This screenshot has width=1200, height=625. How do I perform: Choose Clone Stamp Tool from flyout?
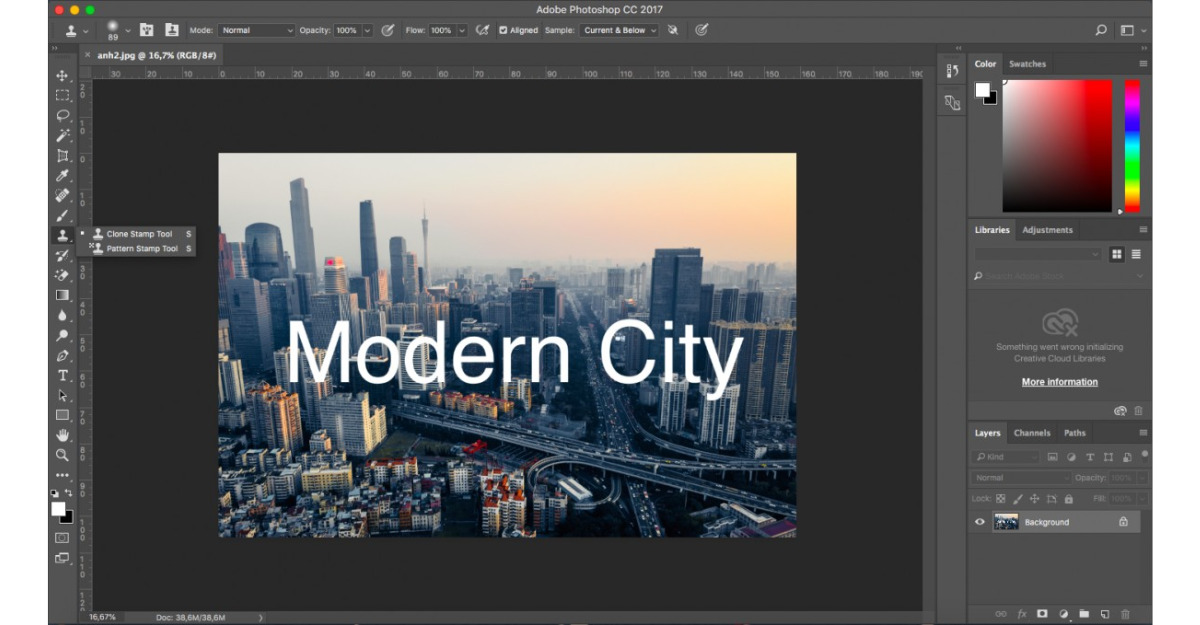(140, 234)
